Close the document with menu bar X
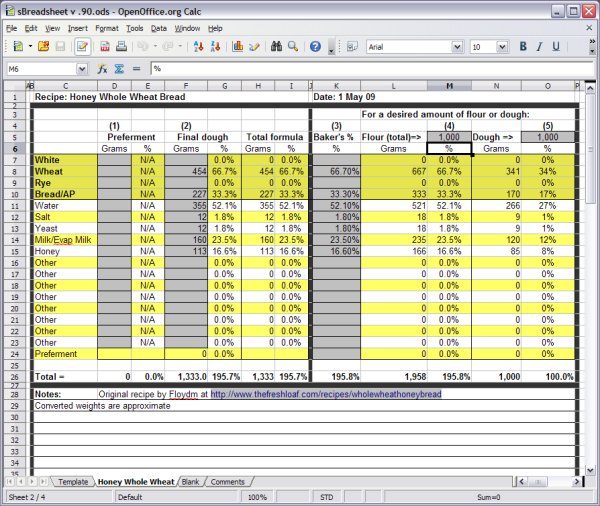The height and width of the screenshot is (506, 600). (589, 28)
